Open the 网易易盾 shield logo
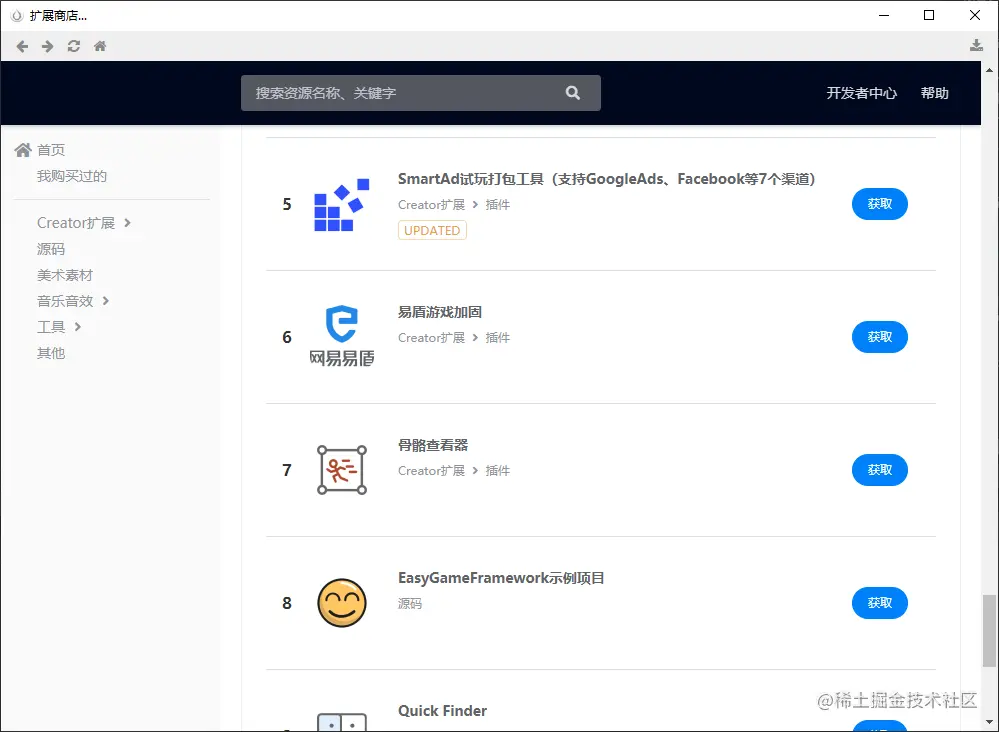The height and width of the screenshot is (732, 999). [x=342, y=336]
